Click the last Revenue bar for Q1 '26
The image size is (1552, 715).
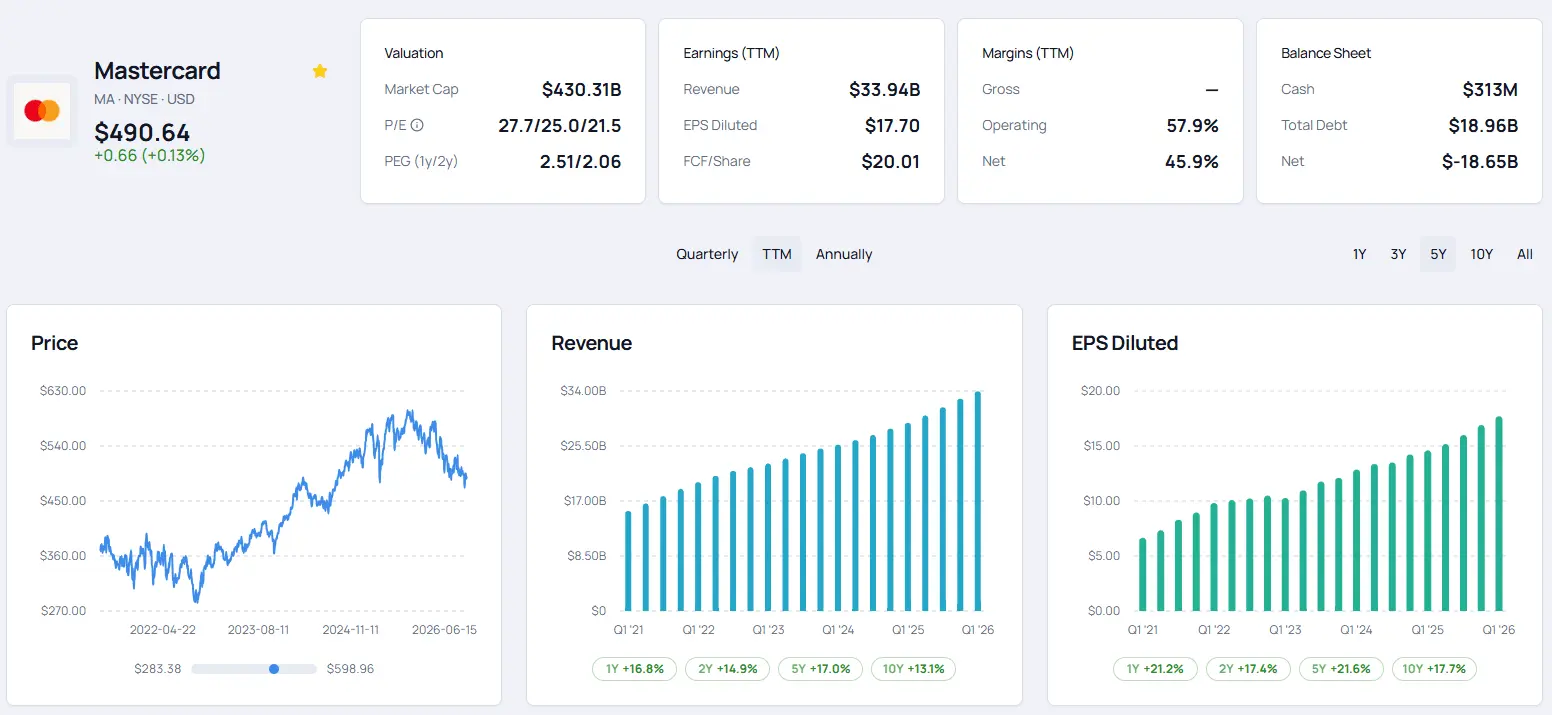pyautogui.click(x=977, y=501)
